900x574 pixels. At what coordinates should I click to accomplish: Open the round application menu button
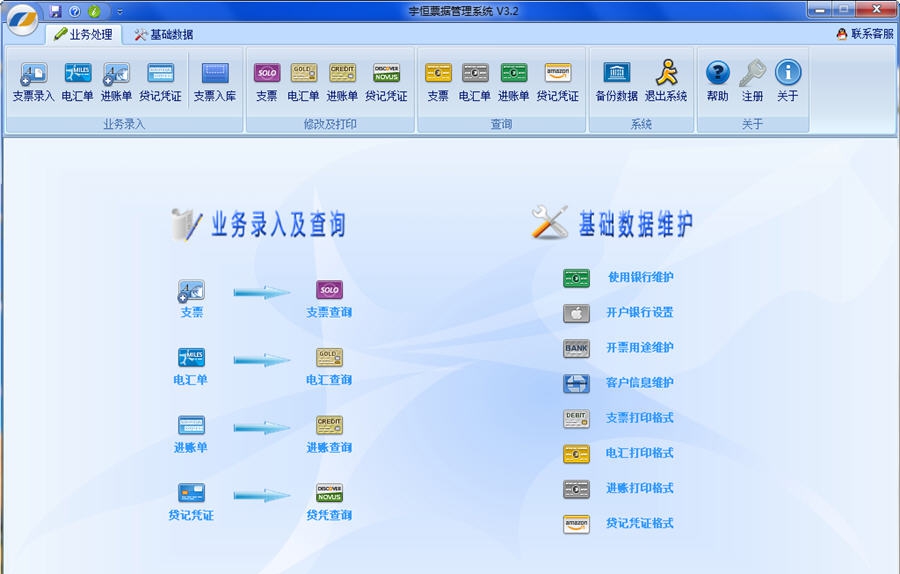click(x=22, y=20)
